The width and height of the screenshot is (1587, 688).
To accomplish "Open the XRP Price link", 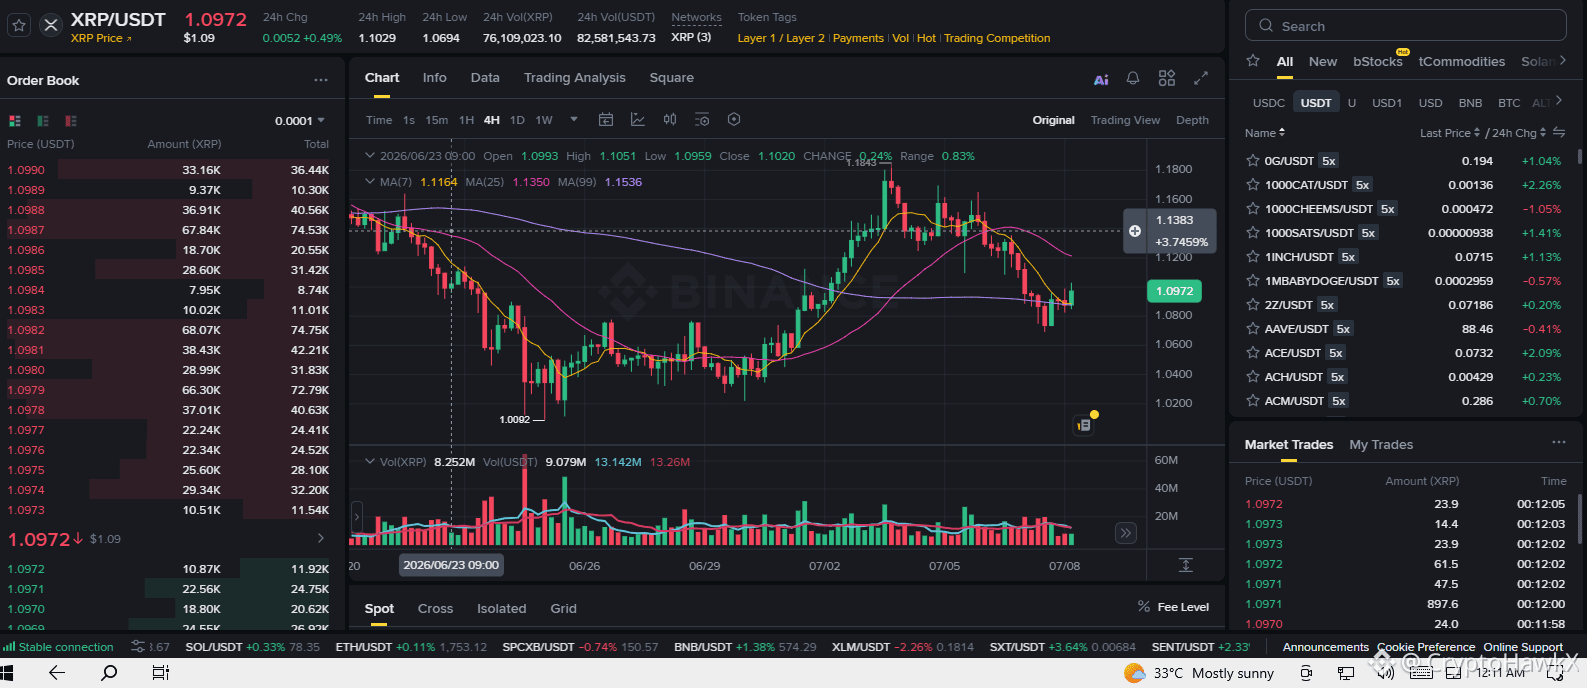I will click(101, 38).
